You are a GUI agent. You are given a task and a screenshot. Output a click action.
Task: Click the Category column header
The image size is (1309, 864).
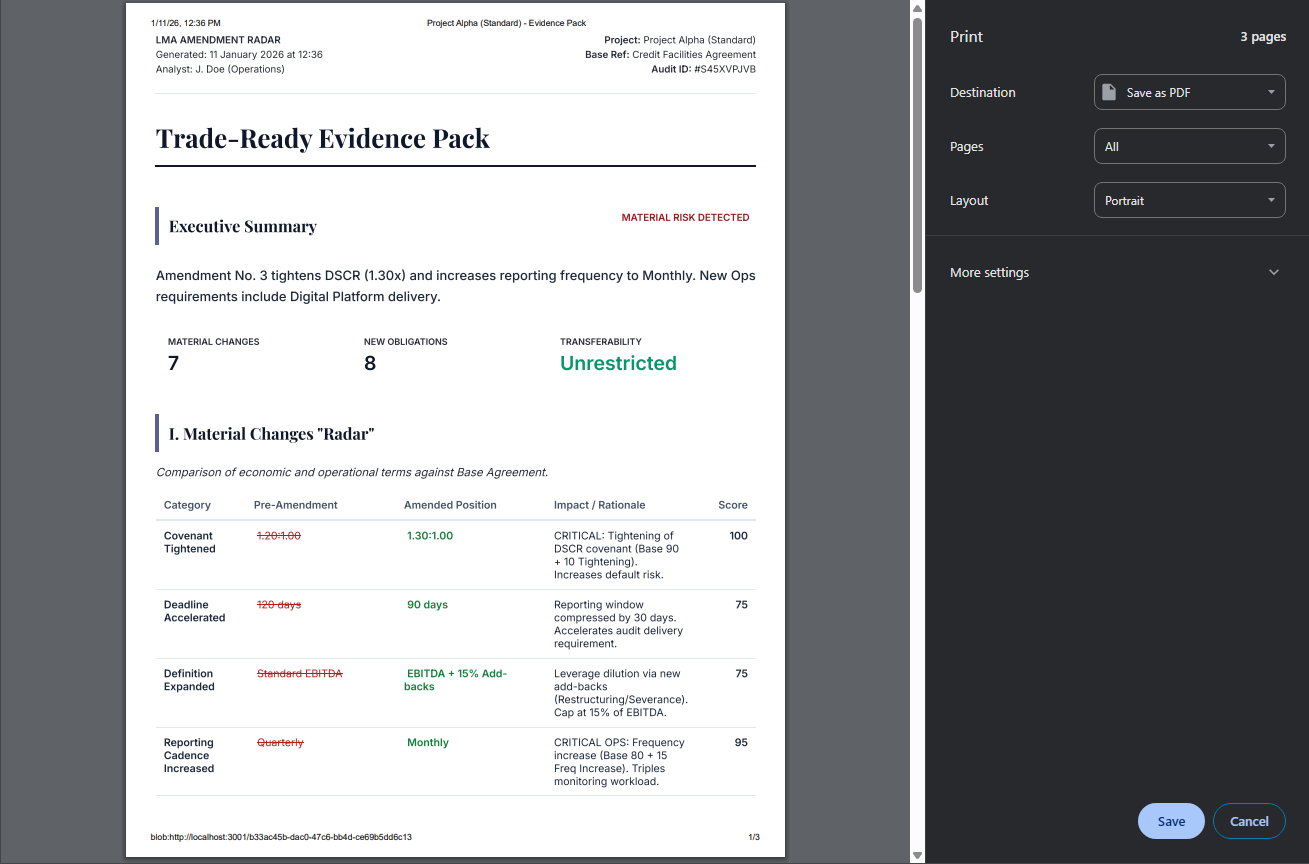pyautogui.click(x=187, y=505)
